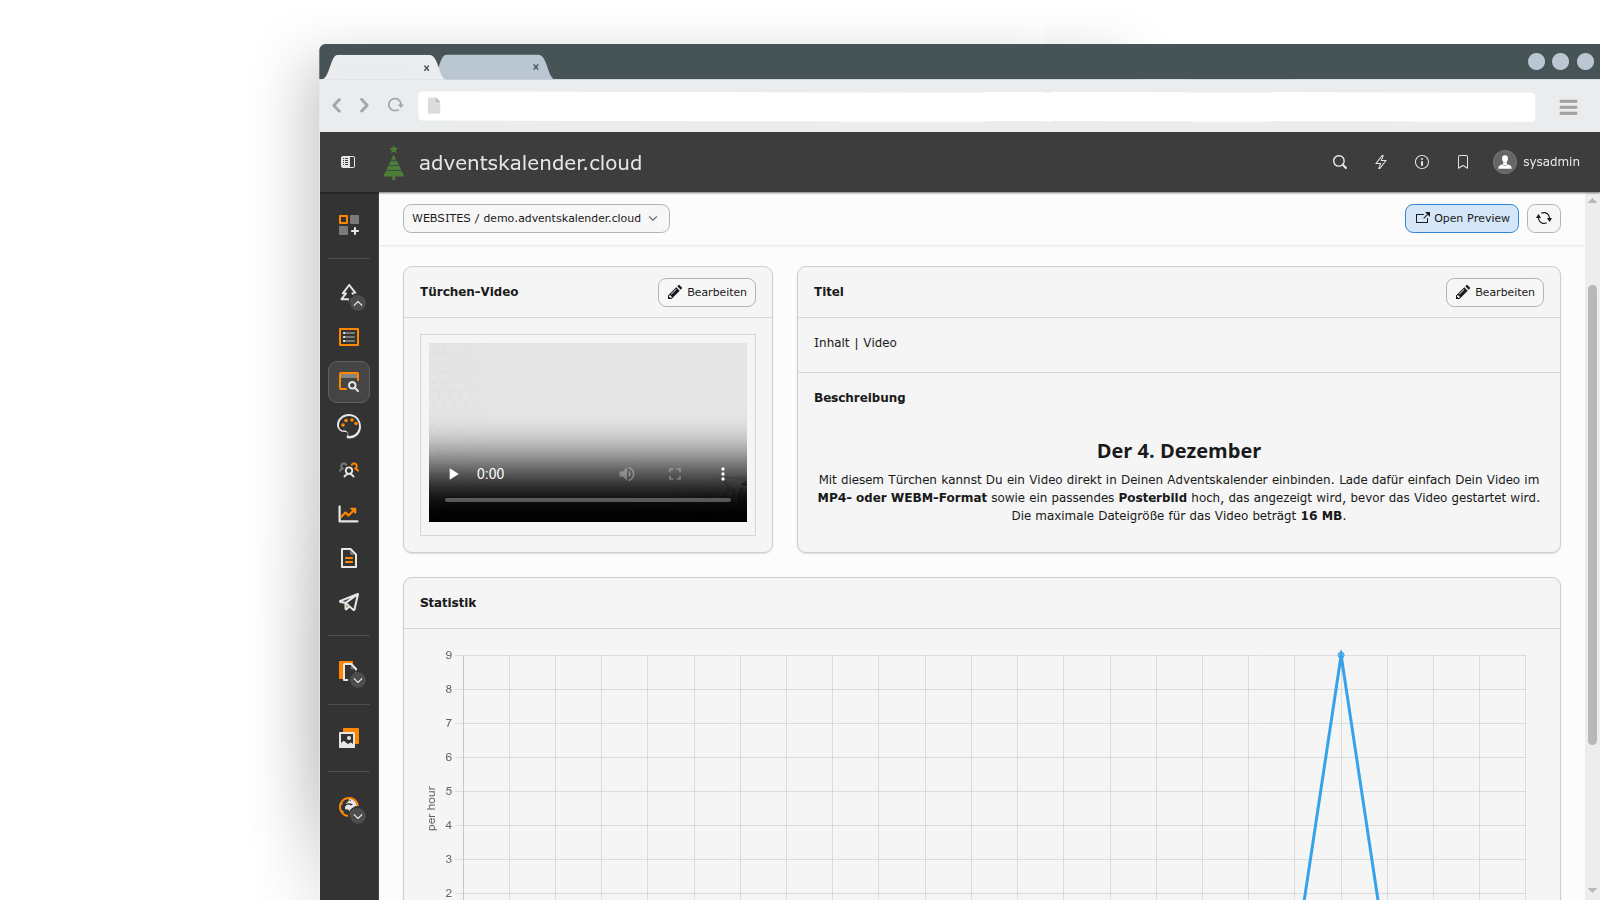1600x900 pixels.
Task: Mute the video with speaker icon
Action: click(x=627, y=474)
